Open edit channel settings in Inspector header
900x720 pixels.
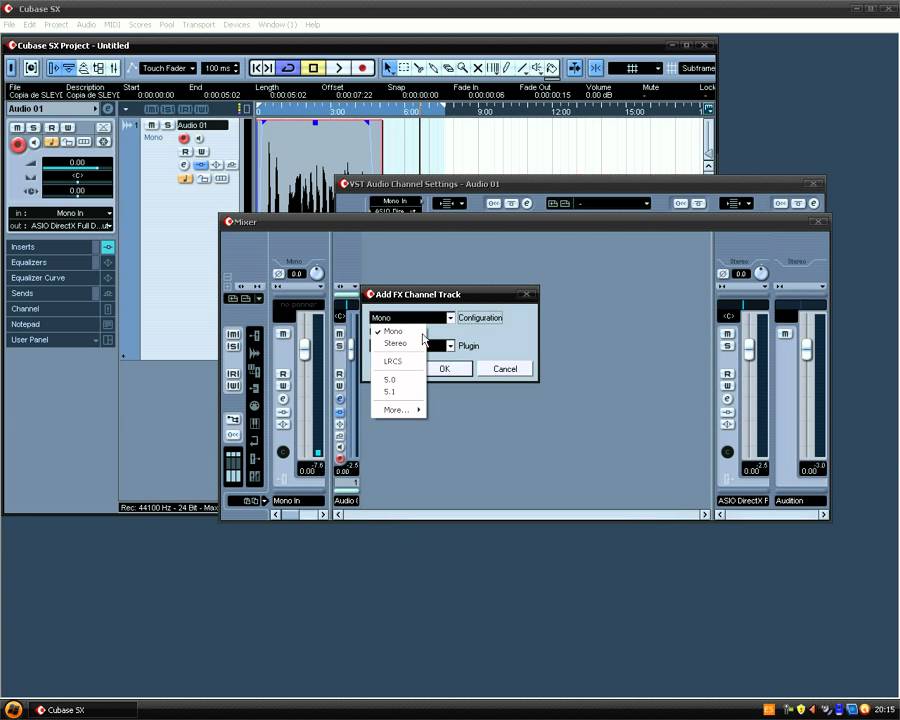(107, 109)
